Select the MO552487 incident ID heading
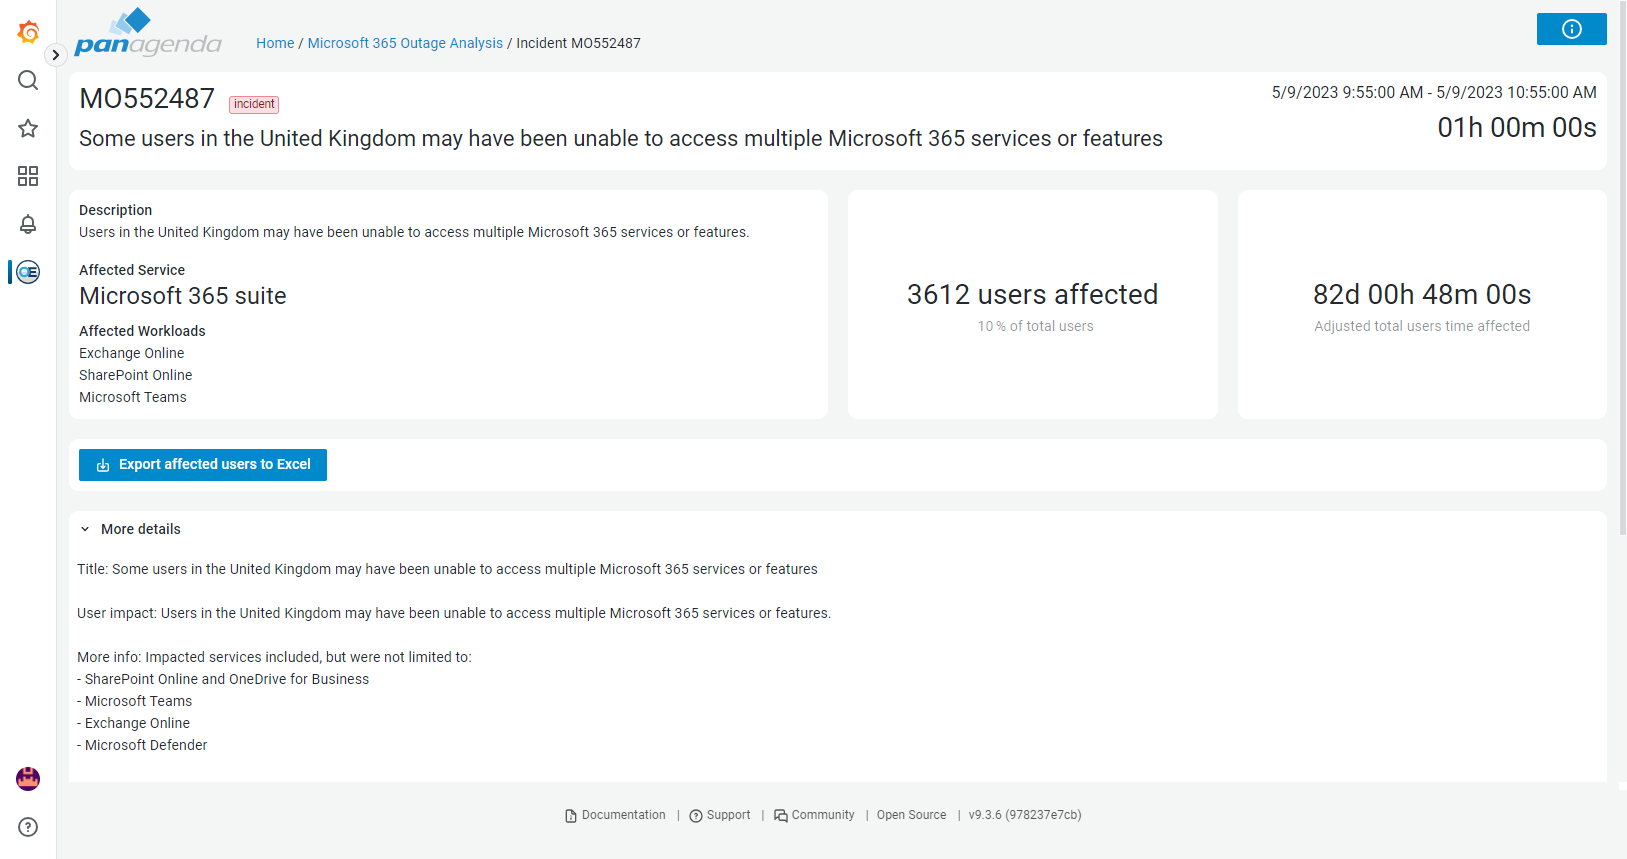Image resolution: width=1627 pixels, height=859 pixels. coord(147,99)
